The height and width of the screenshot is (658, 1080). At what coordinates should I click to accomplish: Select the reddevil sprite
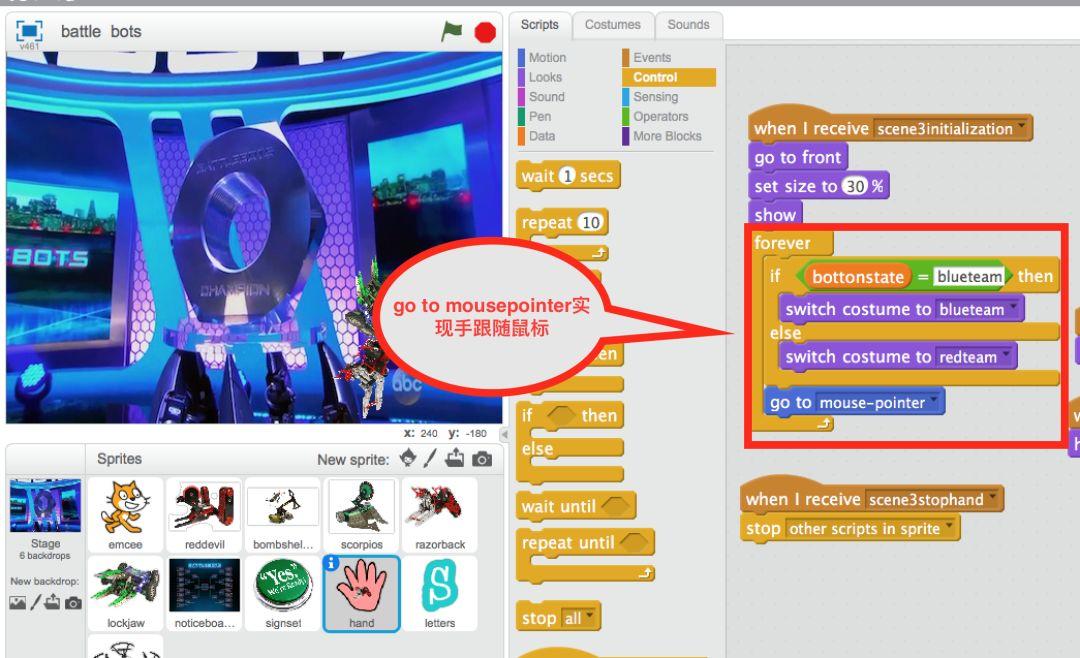point(205,514)
